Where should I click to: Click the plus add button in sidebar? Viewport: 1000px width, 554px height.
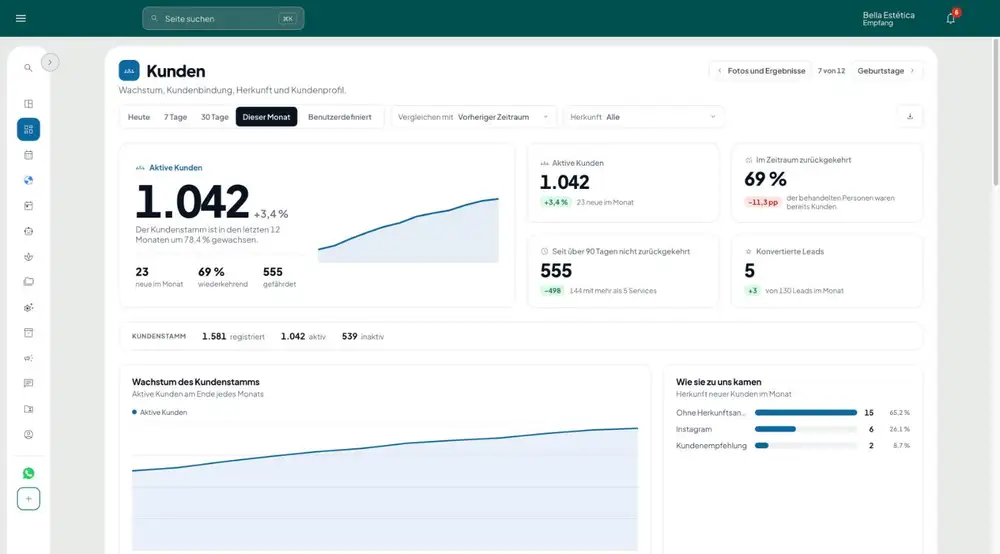[x=28, y=499]
